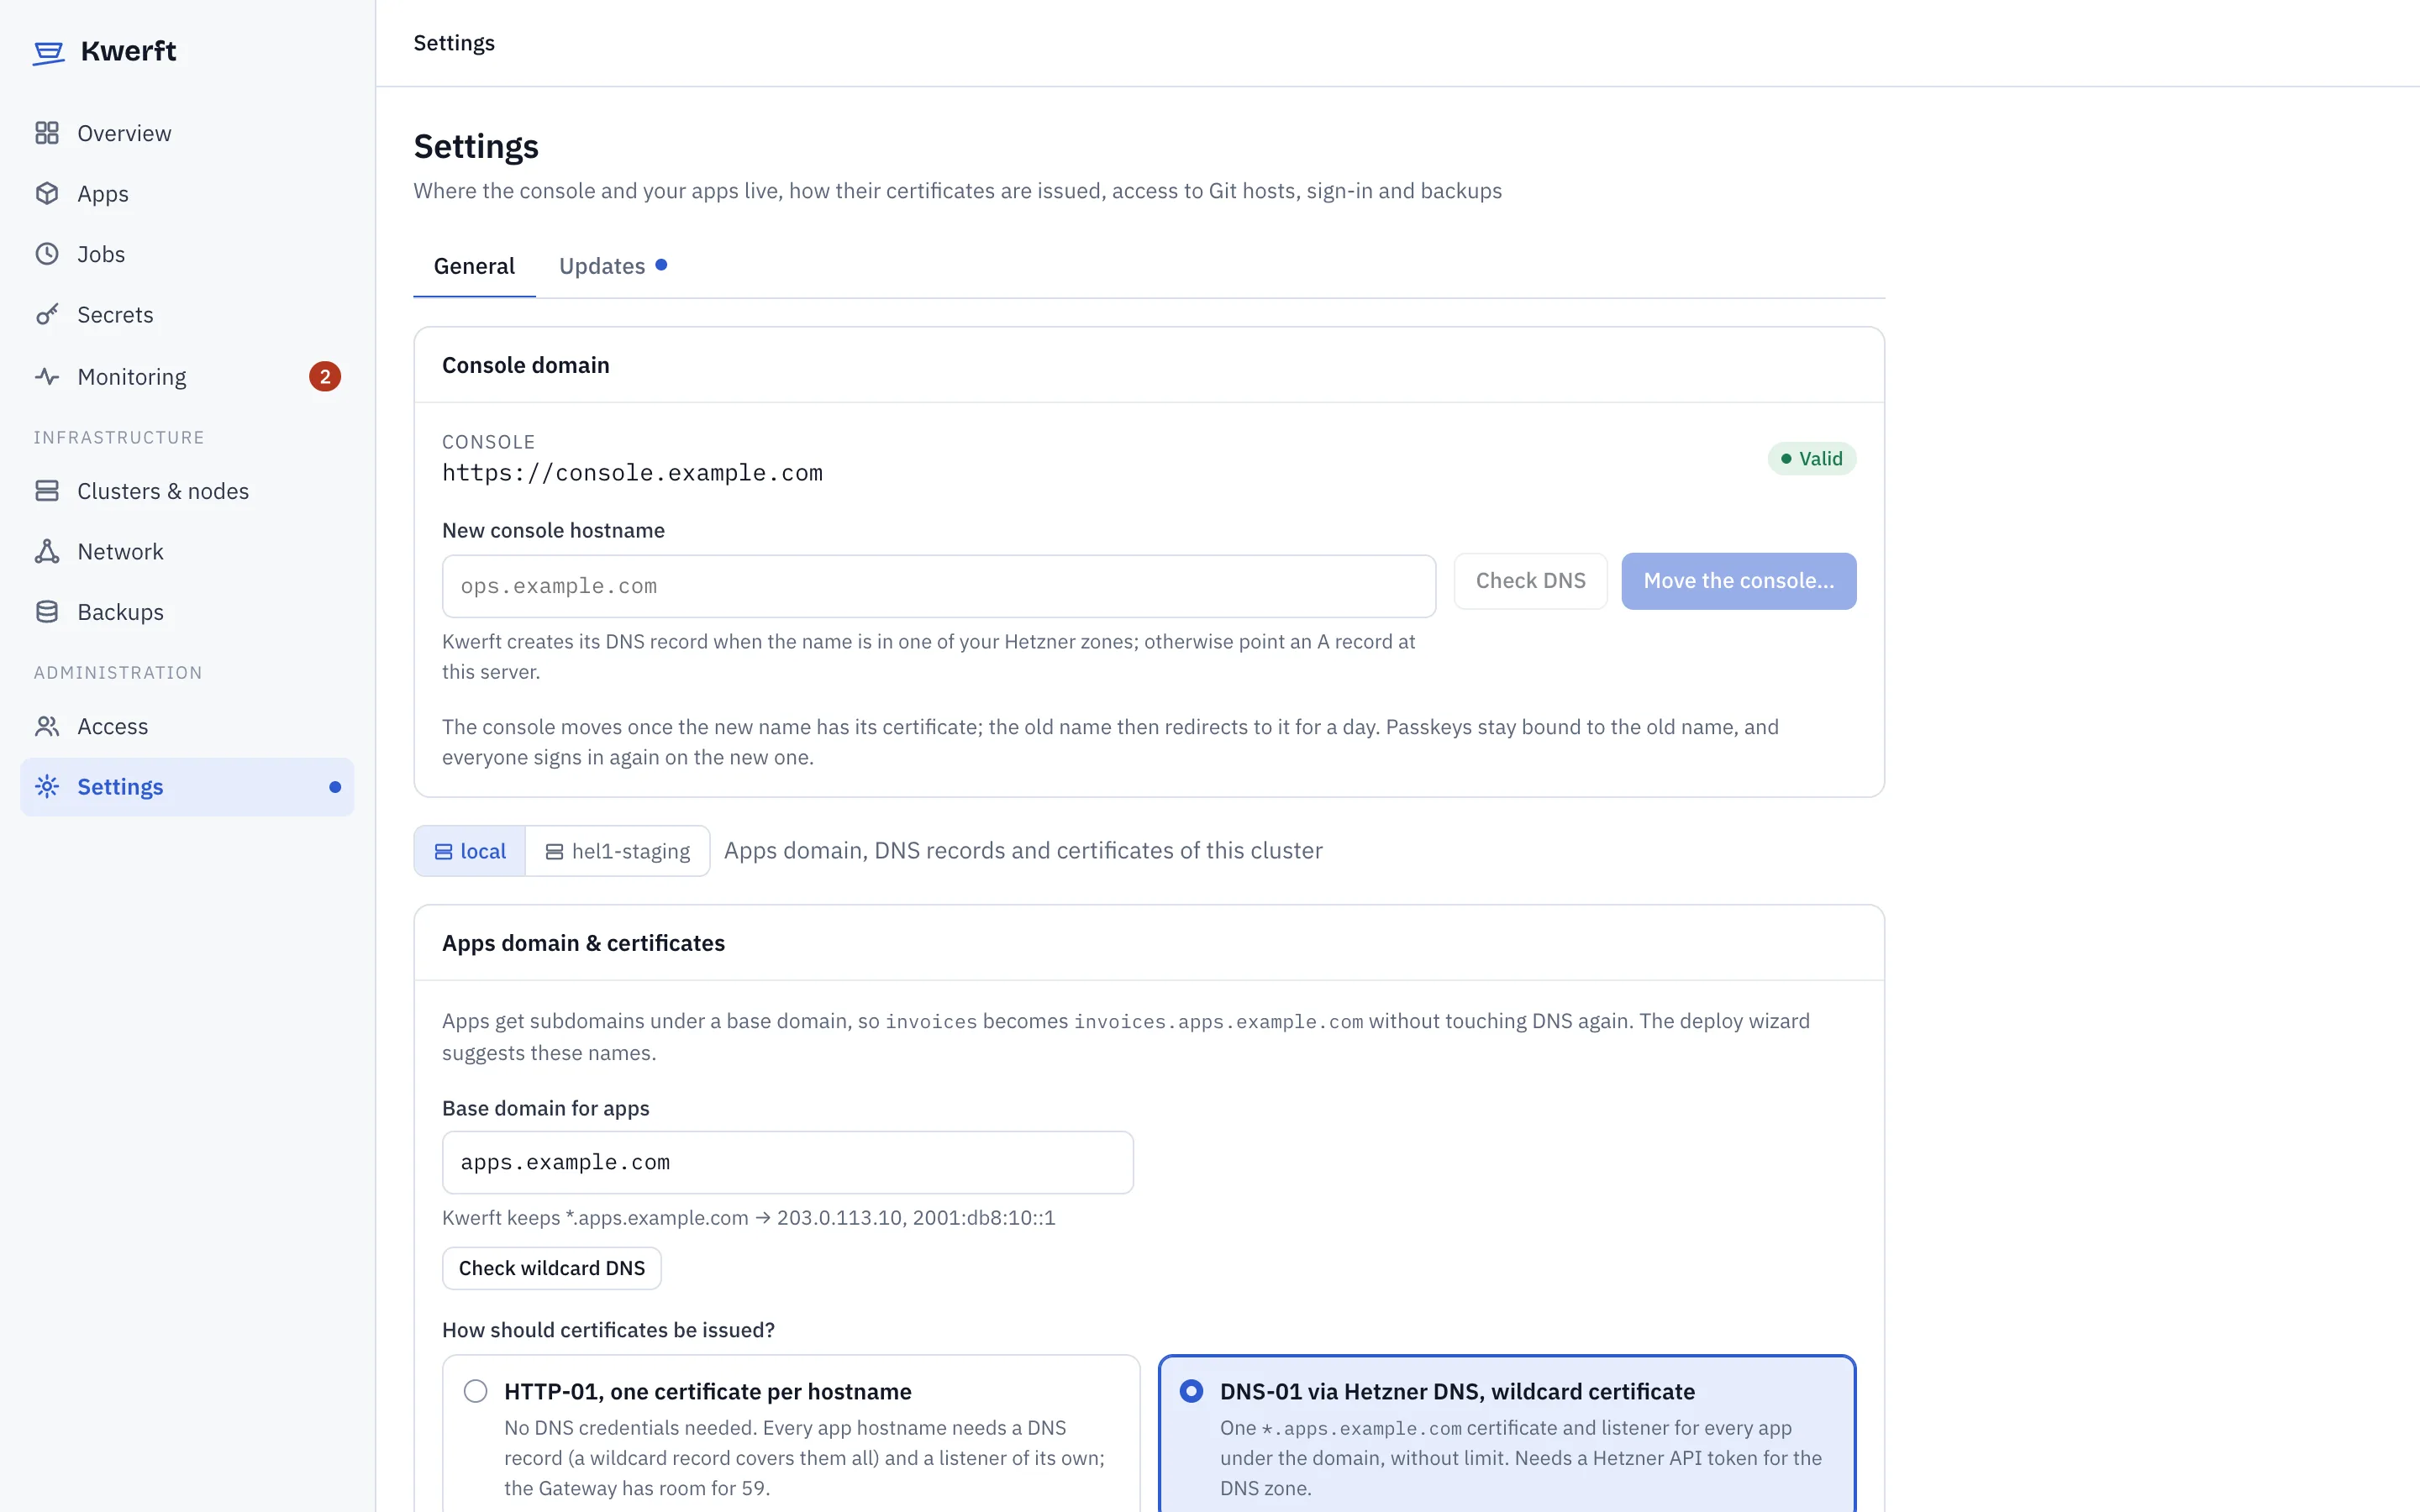Click the Jobs clock icon
The height and width of the screenshot is (1512, 2420).
point(47,254)
